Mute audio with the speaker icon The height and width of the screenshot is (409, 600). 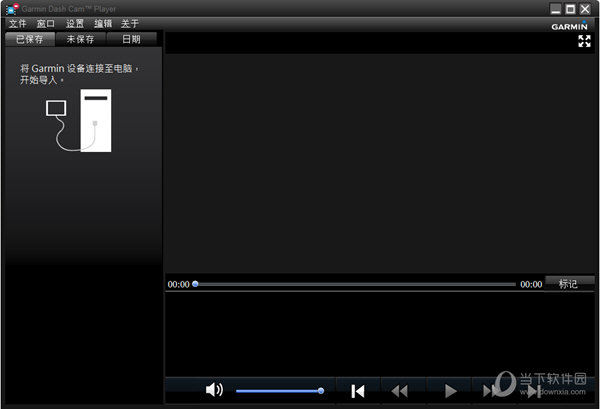(214, 389)
